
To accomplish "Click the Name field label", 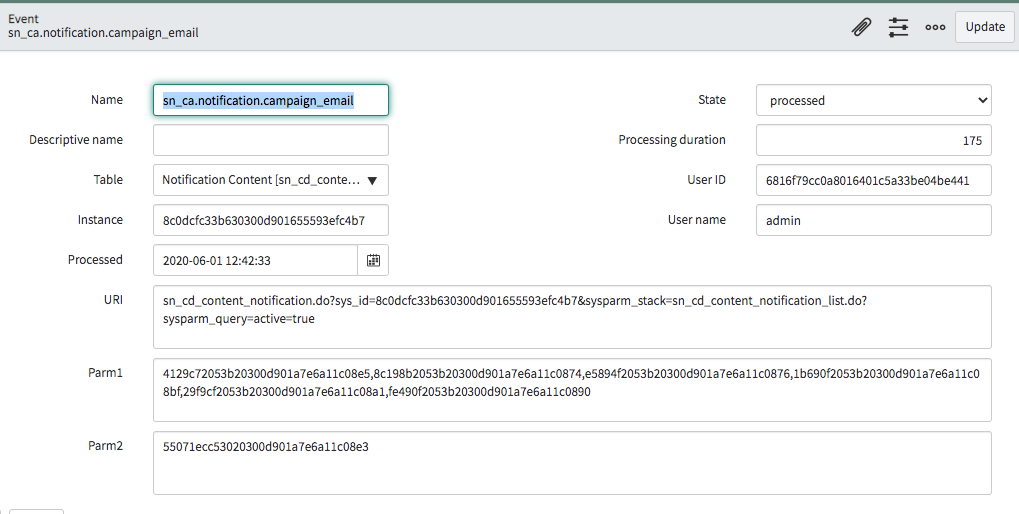I will click(107, 99).
